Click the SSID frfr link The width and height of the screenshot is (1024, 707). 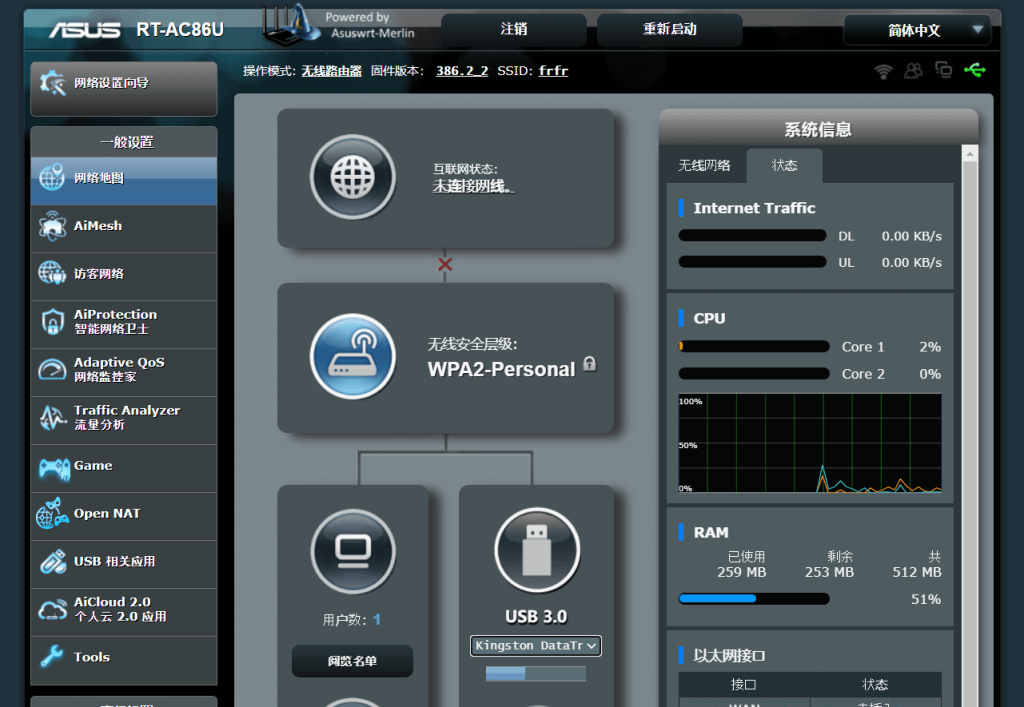553,71
